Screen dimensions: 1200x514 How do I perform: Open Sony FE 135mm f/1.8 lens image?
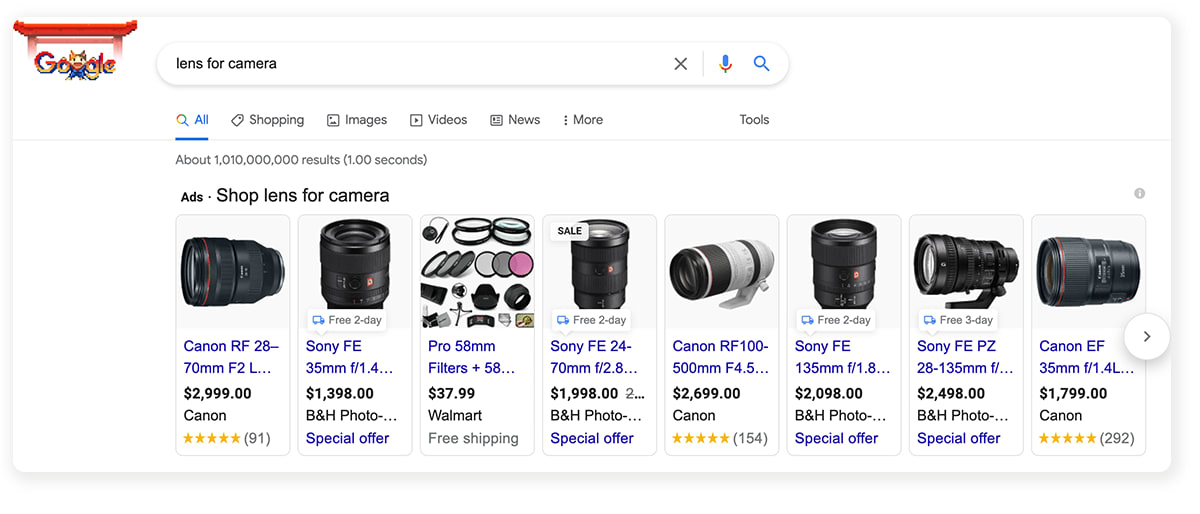point(843,272)
